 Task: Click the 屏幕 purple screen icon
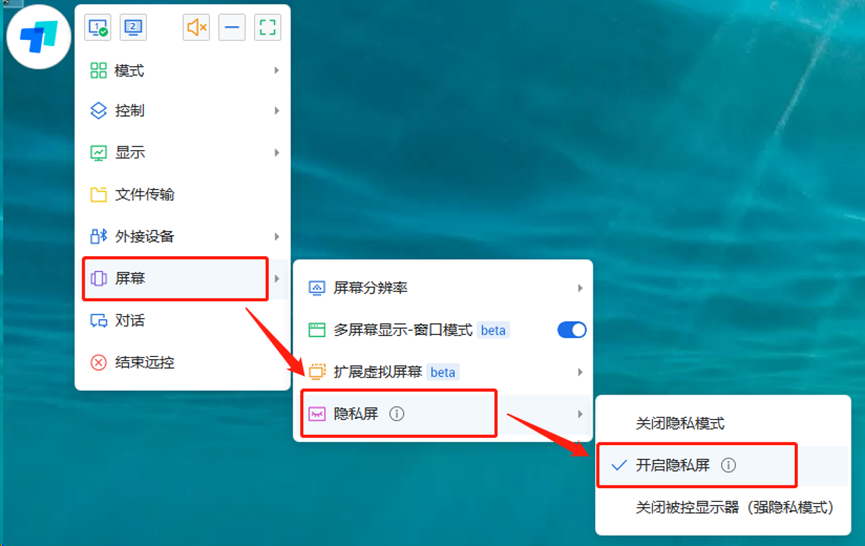(x=98, y=279)
